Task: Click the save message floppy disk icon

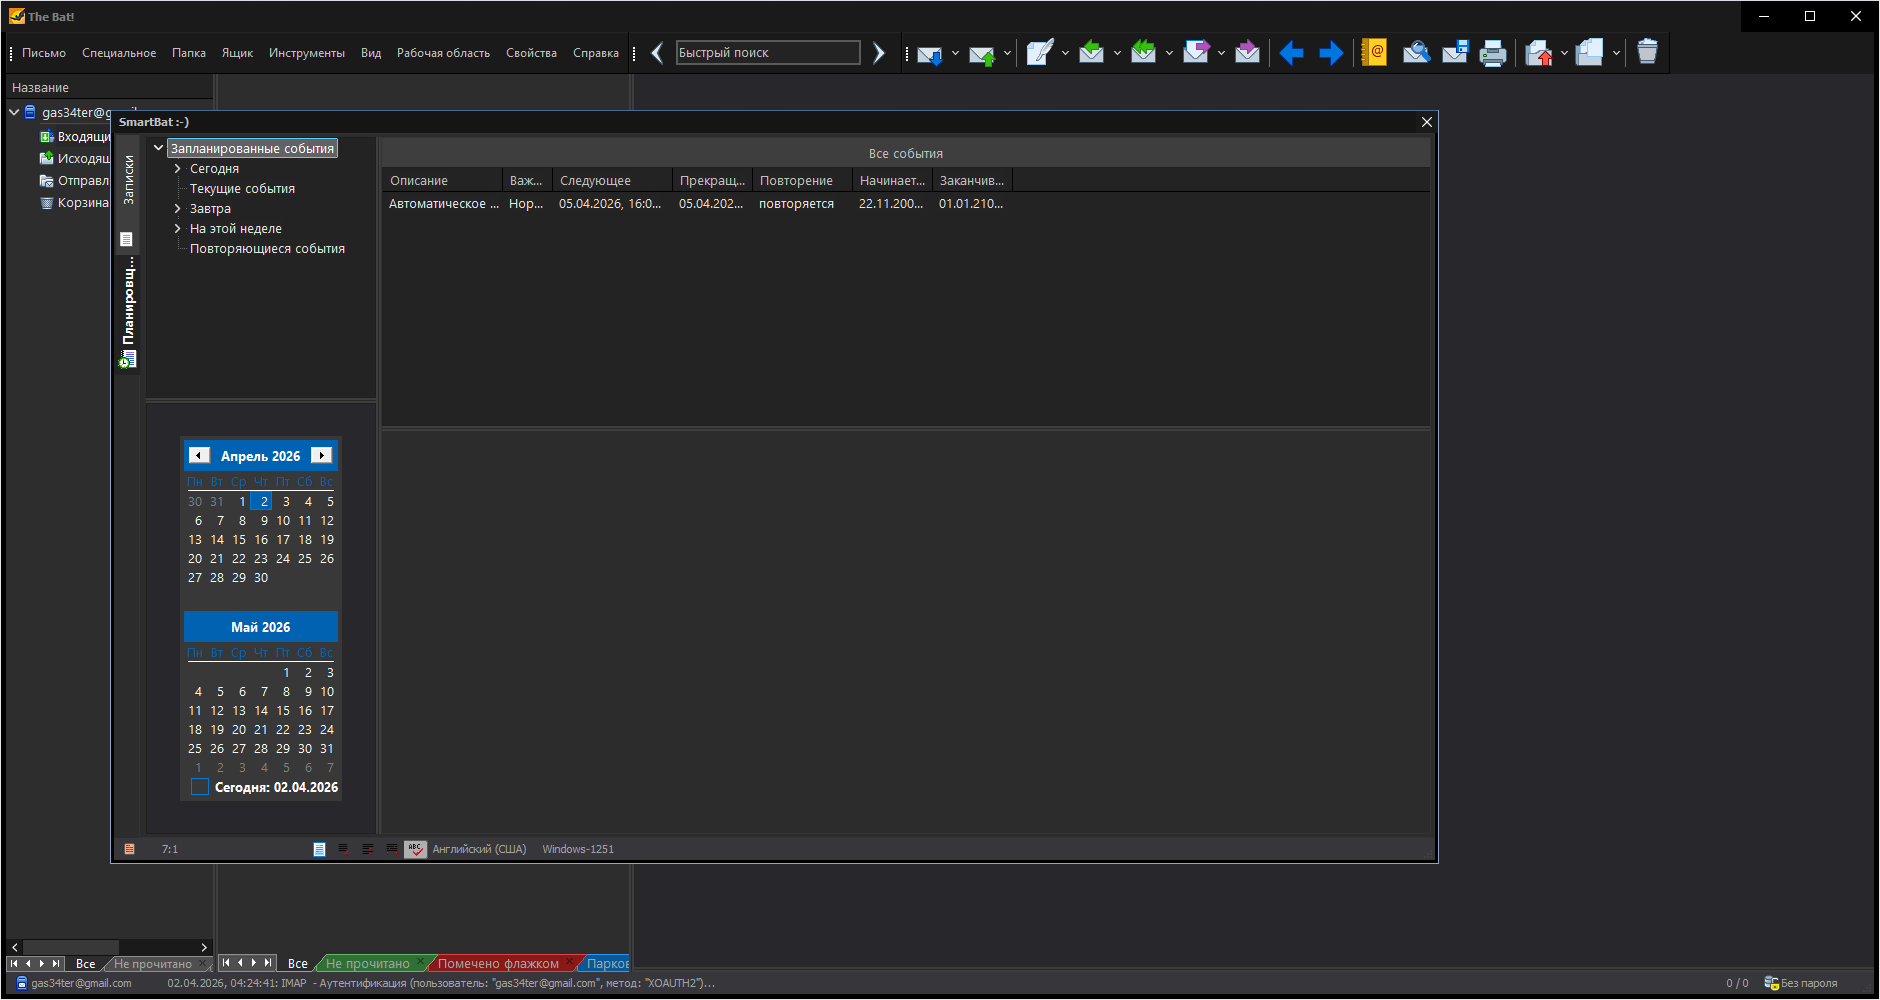Action: pos(1455,53)
